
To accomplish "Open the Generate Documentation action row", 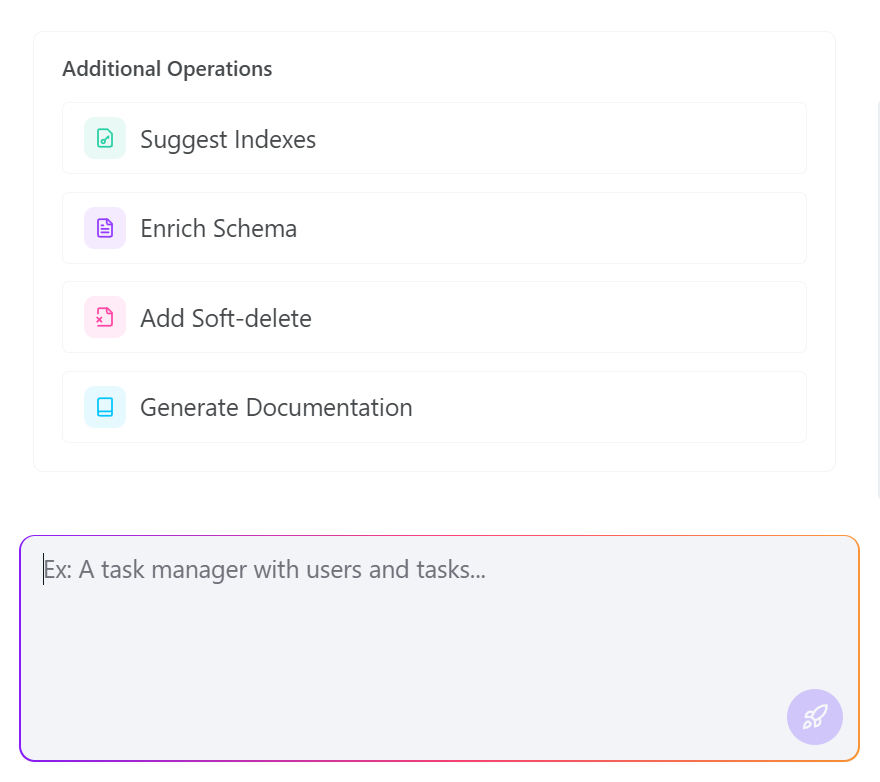I will tap(434, 407).
